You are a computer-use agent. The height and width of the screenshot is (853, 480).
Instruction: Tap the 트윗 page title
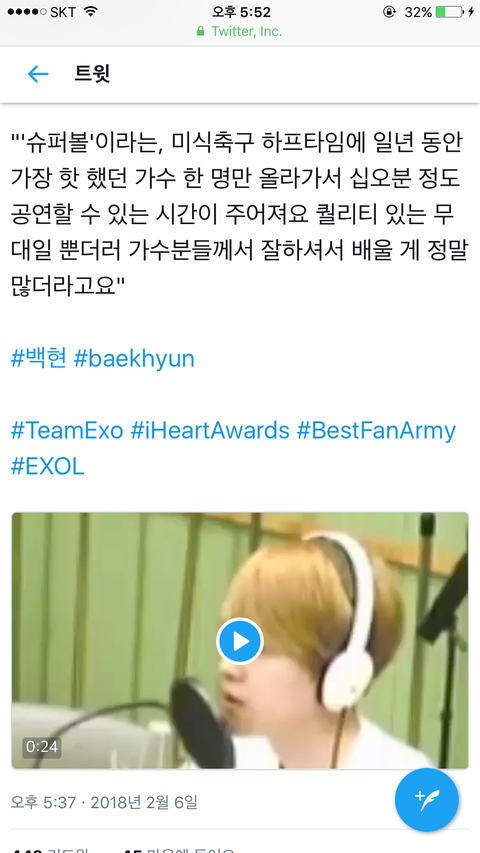(x=92, y=74)
